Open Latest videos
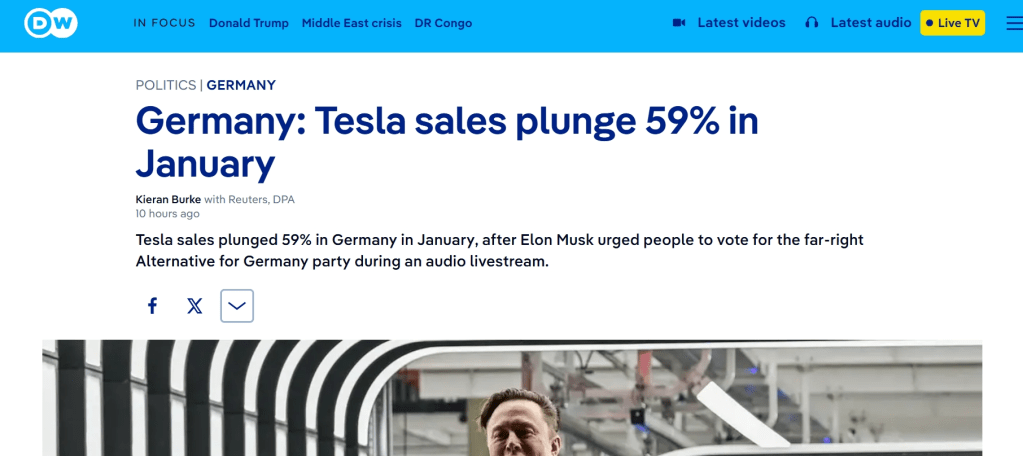Viewport: 1023px width, 456px height. [741, 23]
